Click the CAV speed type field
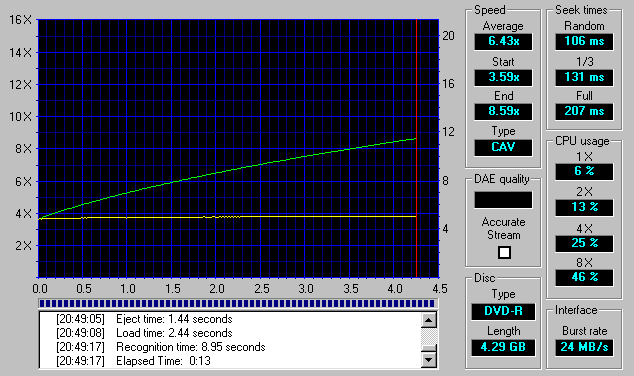This screenshot has height=376, width=634. coord(503,147)
